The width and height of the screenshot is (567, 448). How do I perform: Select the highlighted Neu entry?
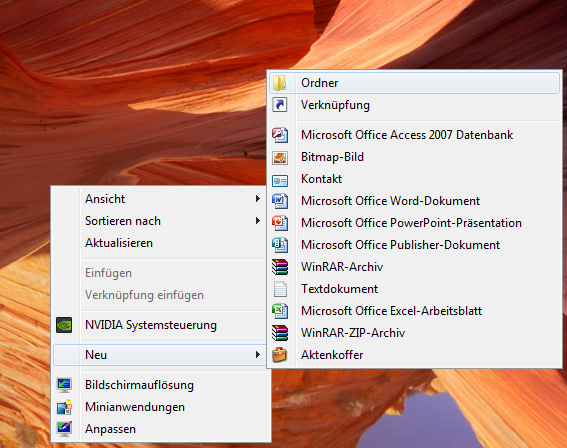coord(159,355)
